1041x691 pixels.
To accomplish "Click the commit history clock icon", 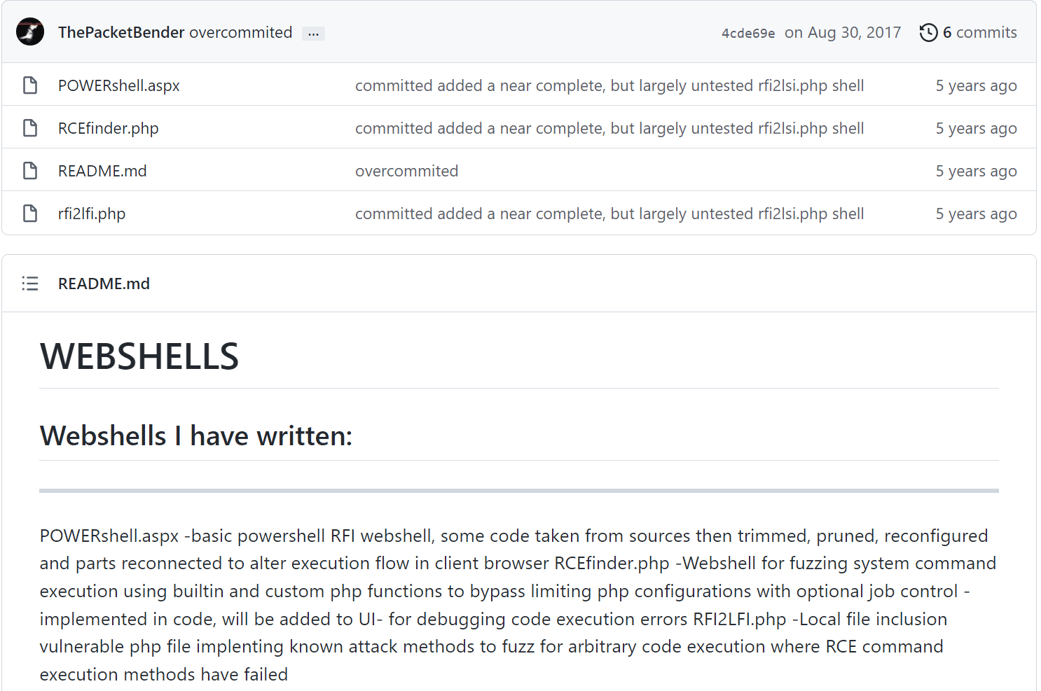I will 927,31.
